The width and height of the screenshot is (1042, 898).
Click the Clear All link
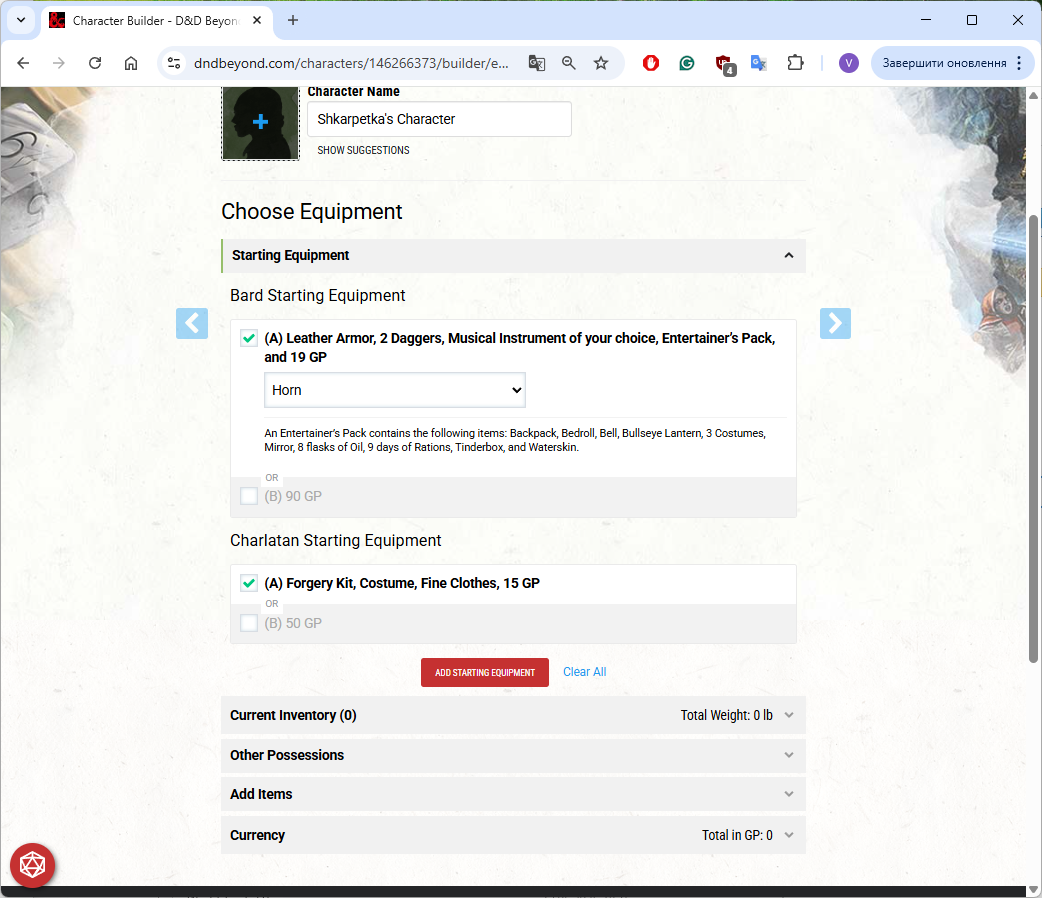click(x=584, y=672)
